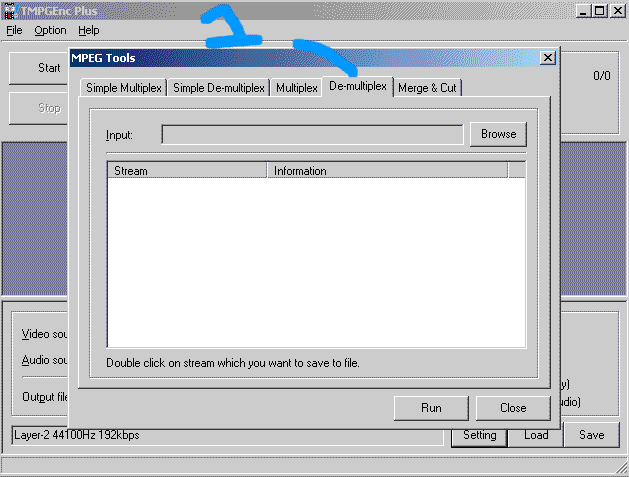This screenshot has height=477, width=629.
Task: Click the Video source label
Action: (44, 334)
